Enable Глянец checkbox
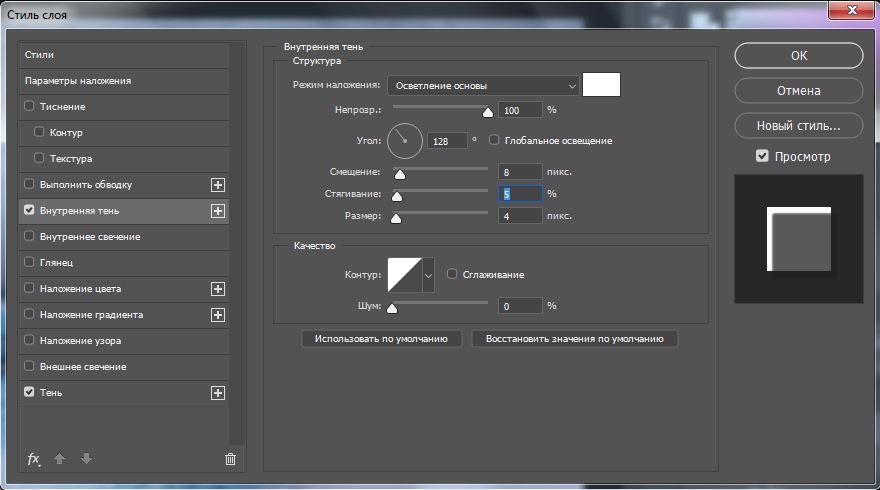The width and height of the screenshot is (880, 490). [29, 262]
